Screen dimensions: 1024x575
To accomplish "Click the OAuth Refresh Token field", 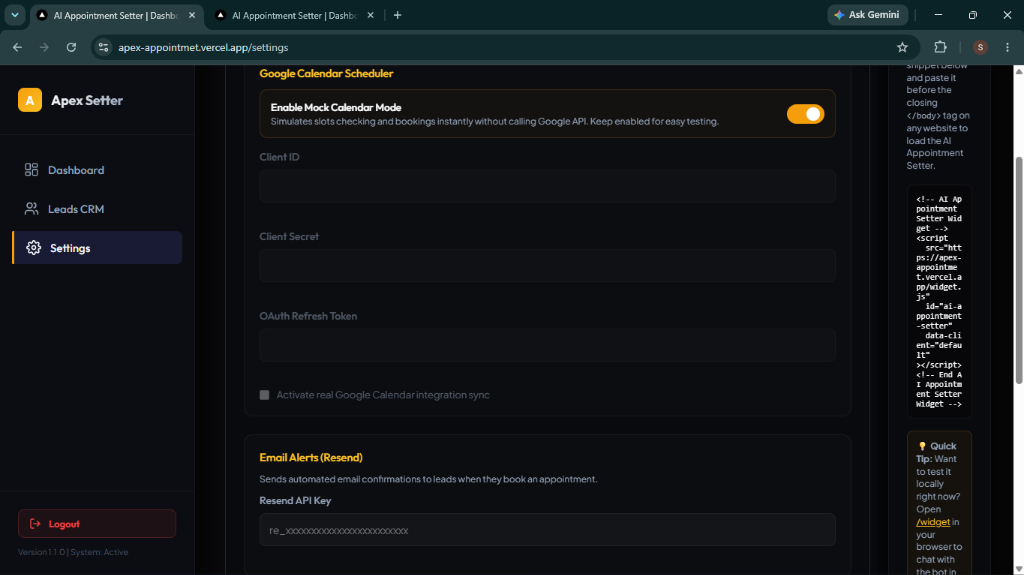I will click(x=547, y=345).
